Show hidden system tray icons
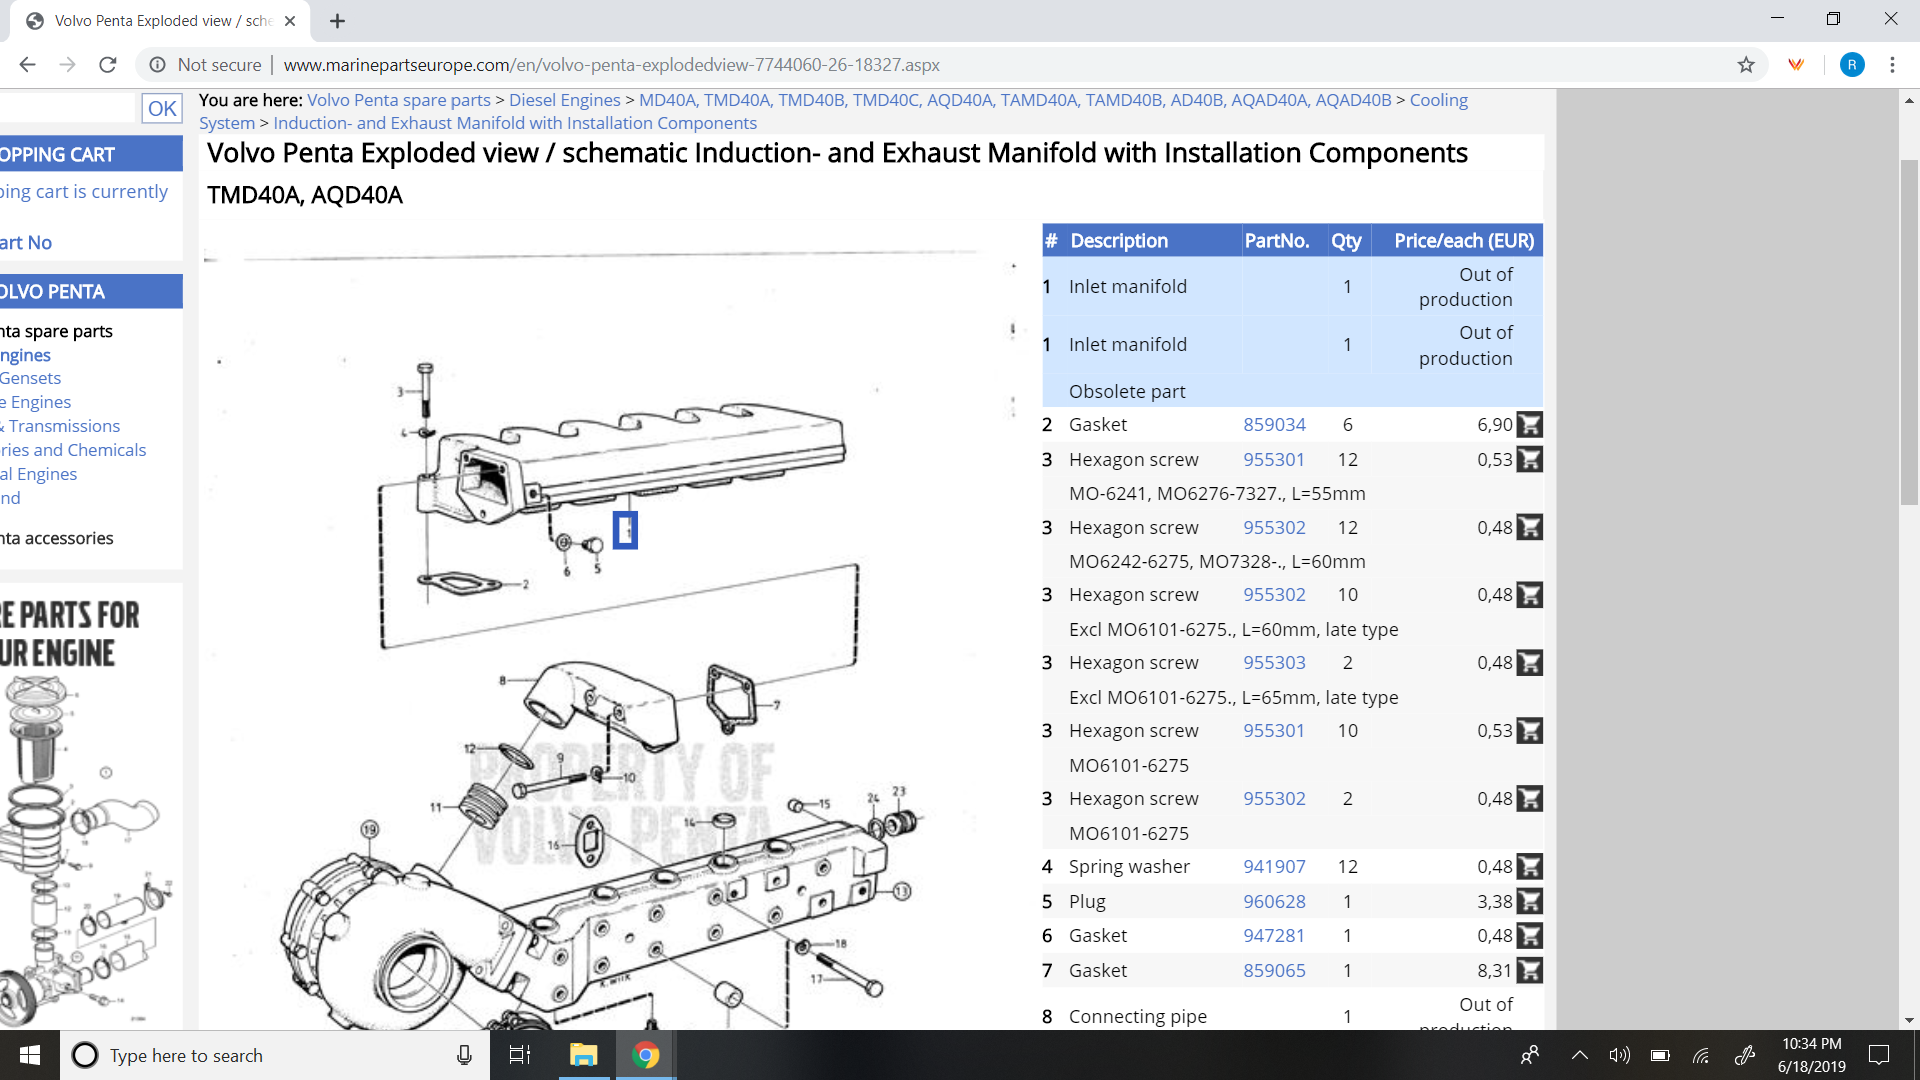Image resolution: width=1920 pixels, height=1080 pixels. click(x=1580, y=1055)
